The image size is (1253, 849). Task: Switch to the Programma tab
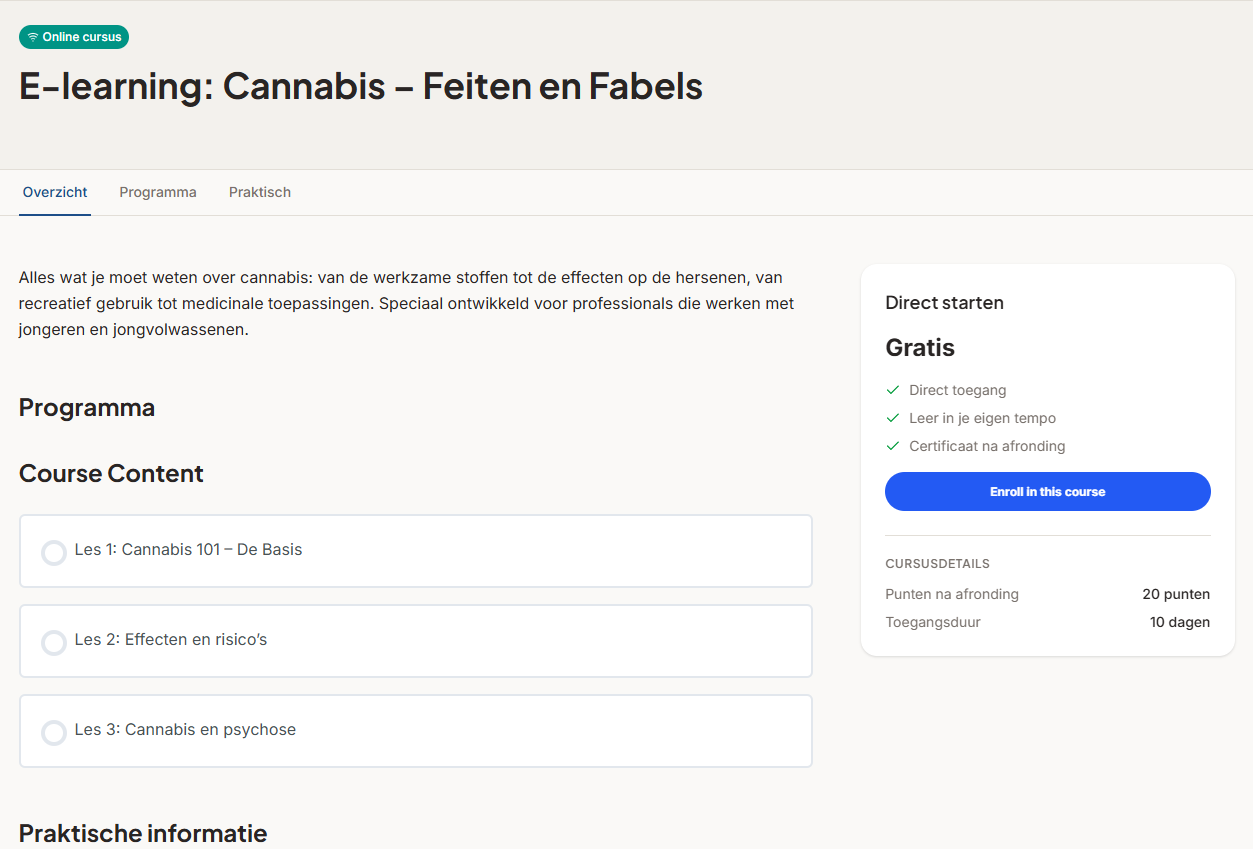(x=158, y=192)
